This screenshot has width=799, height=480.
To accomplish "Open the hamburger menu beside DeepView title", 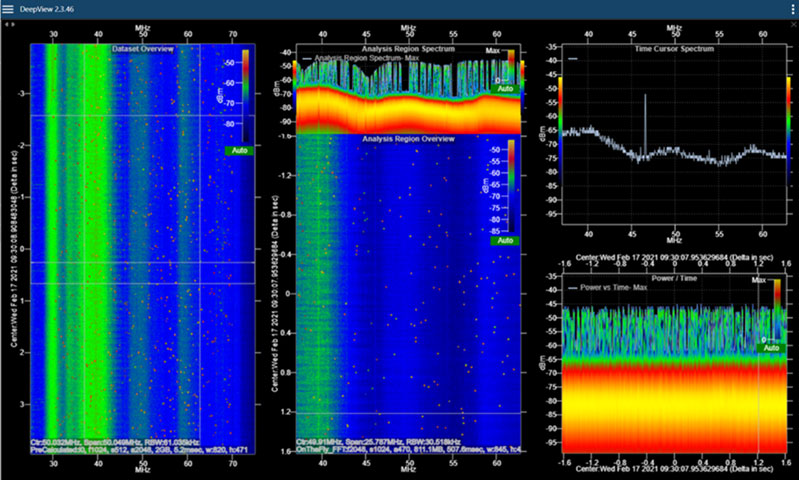I will click(9, 9).
